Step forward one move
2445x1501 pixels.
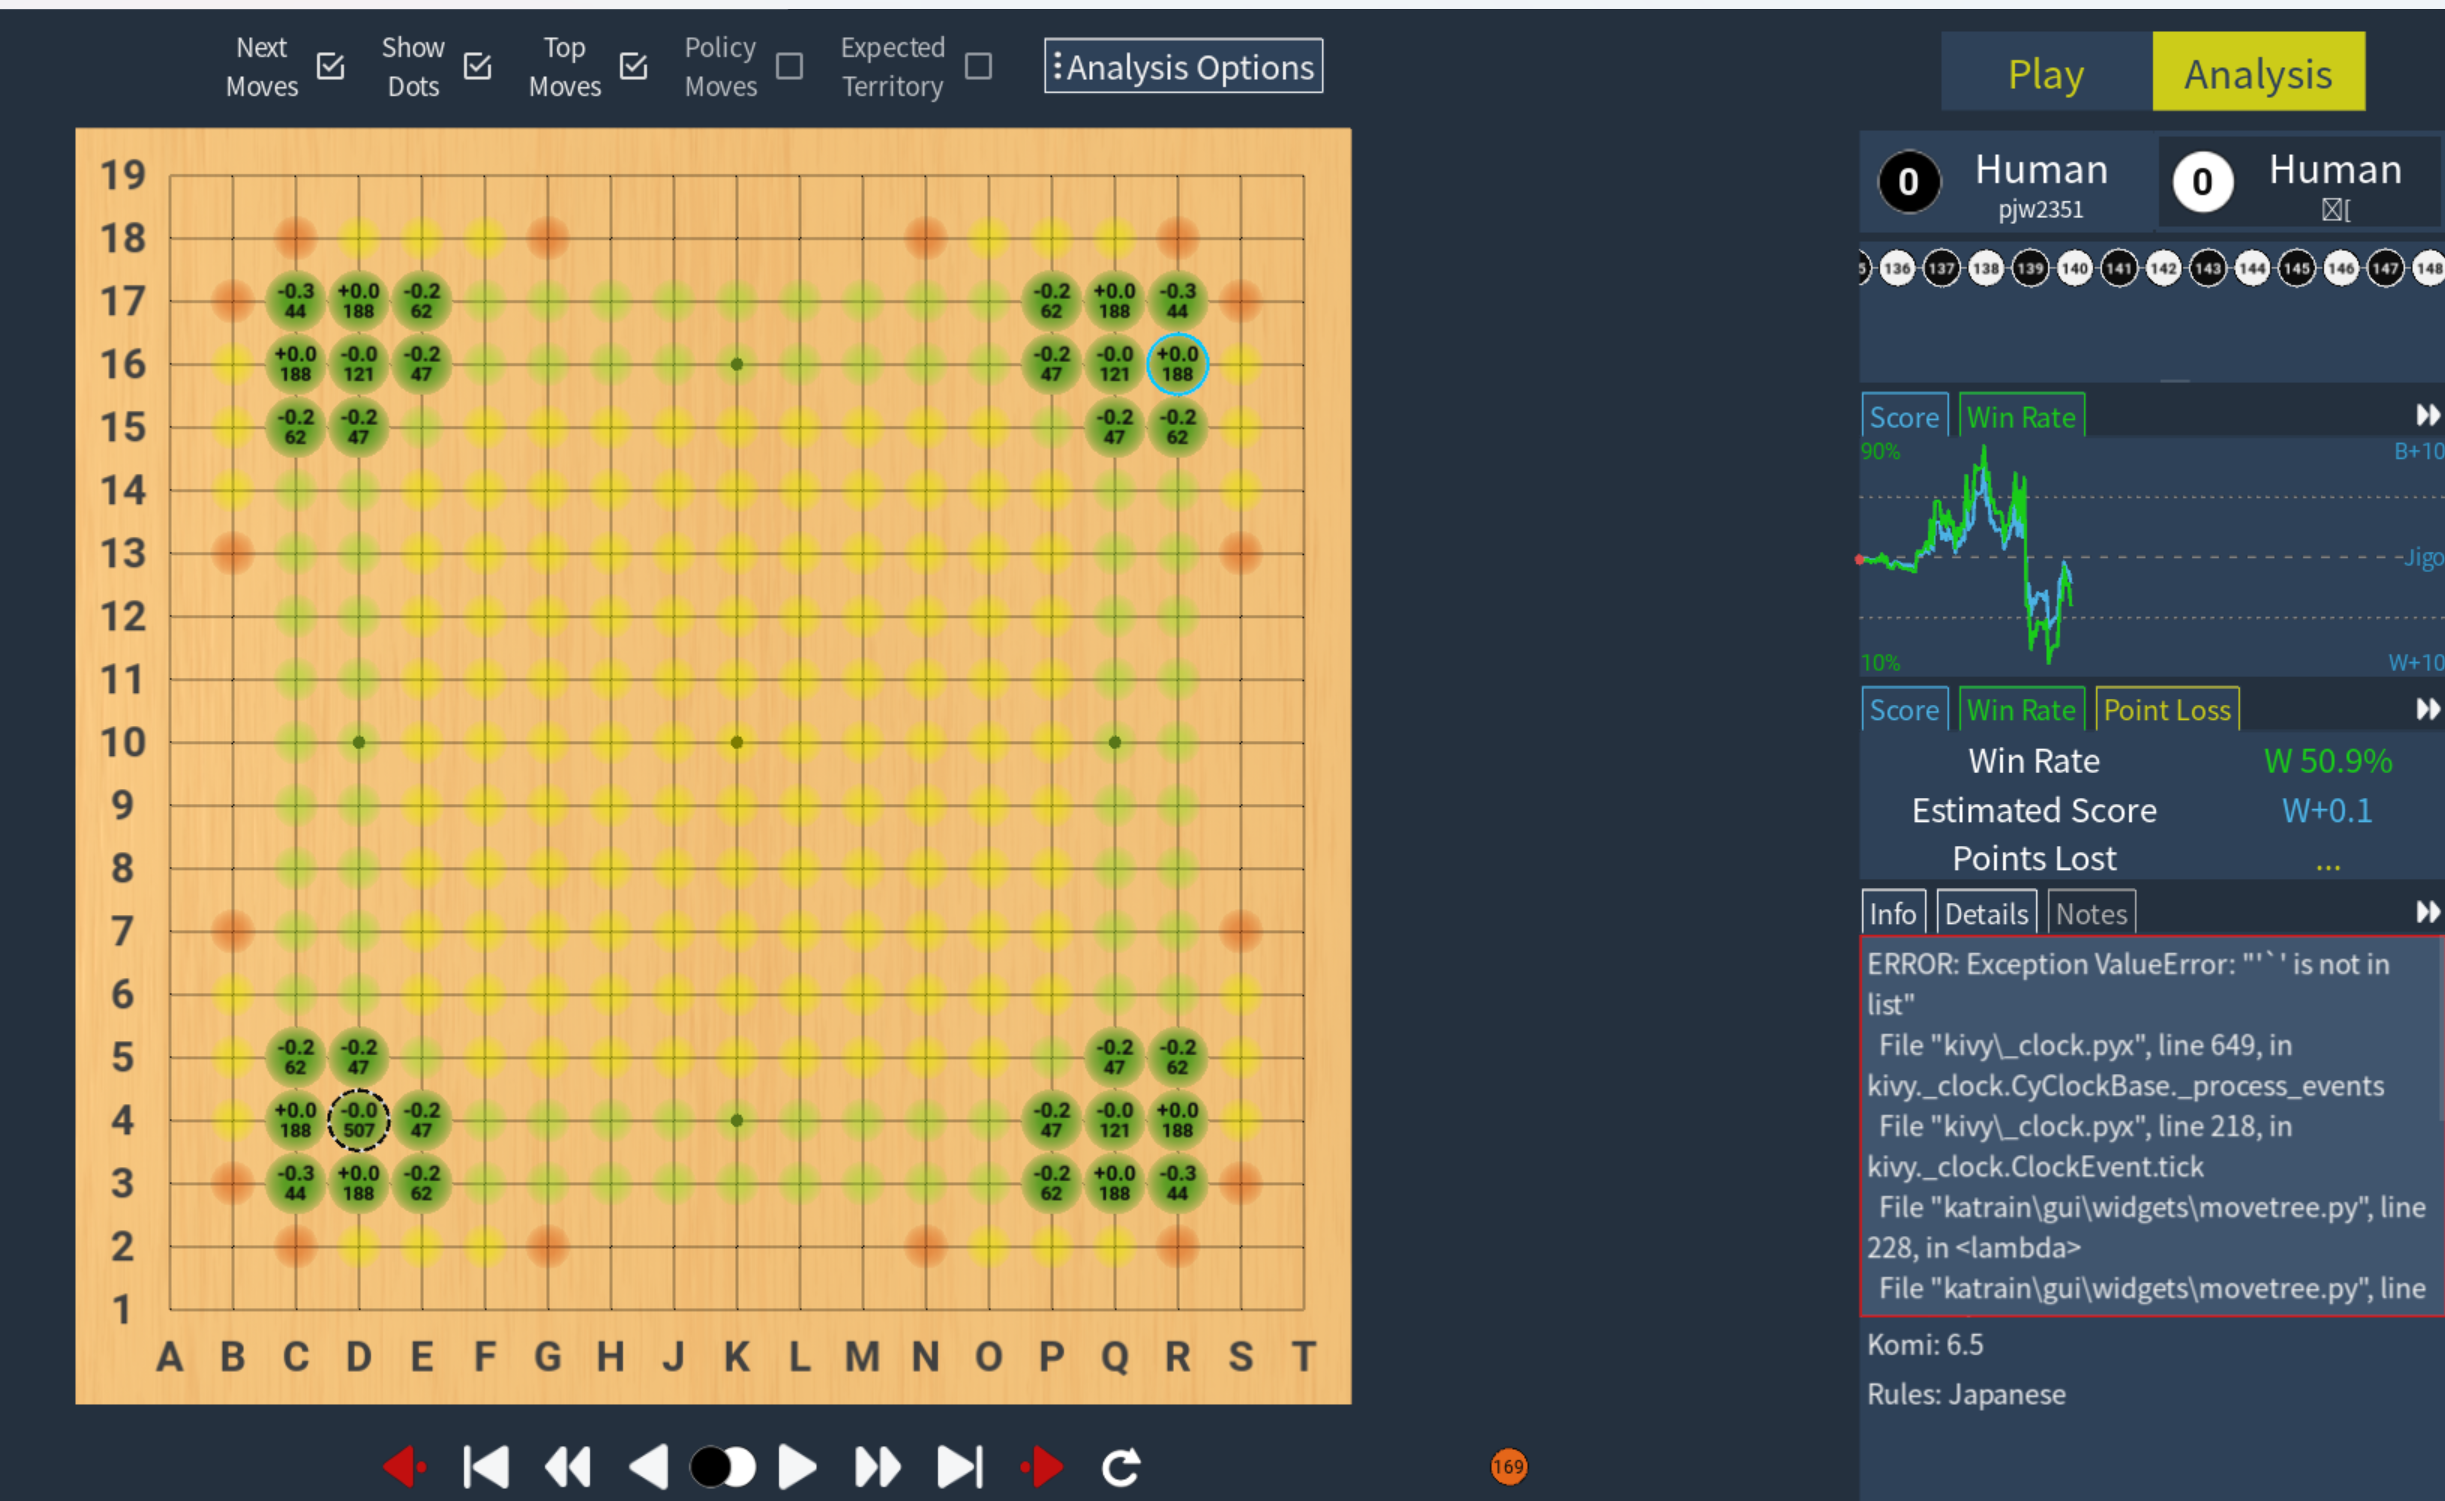[x=797, y=1467]
